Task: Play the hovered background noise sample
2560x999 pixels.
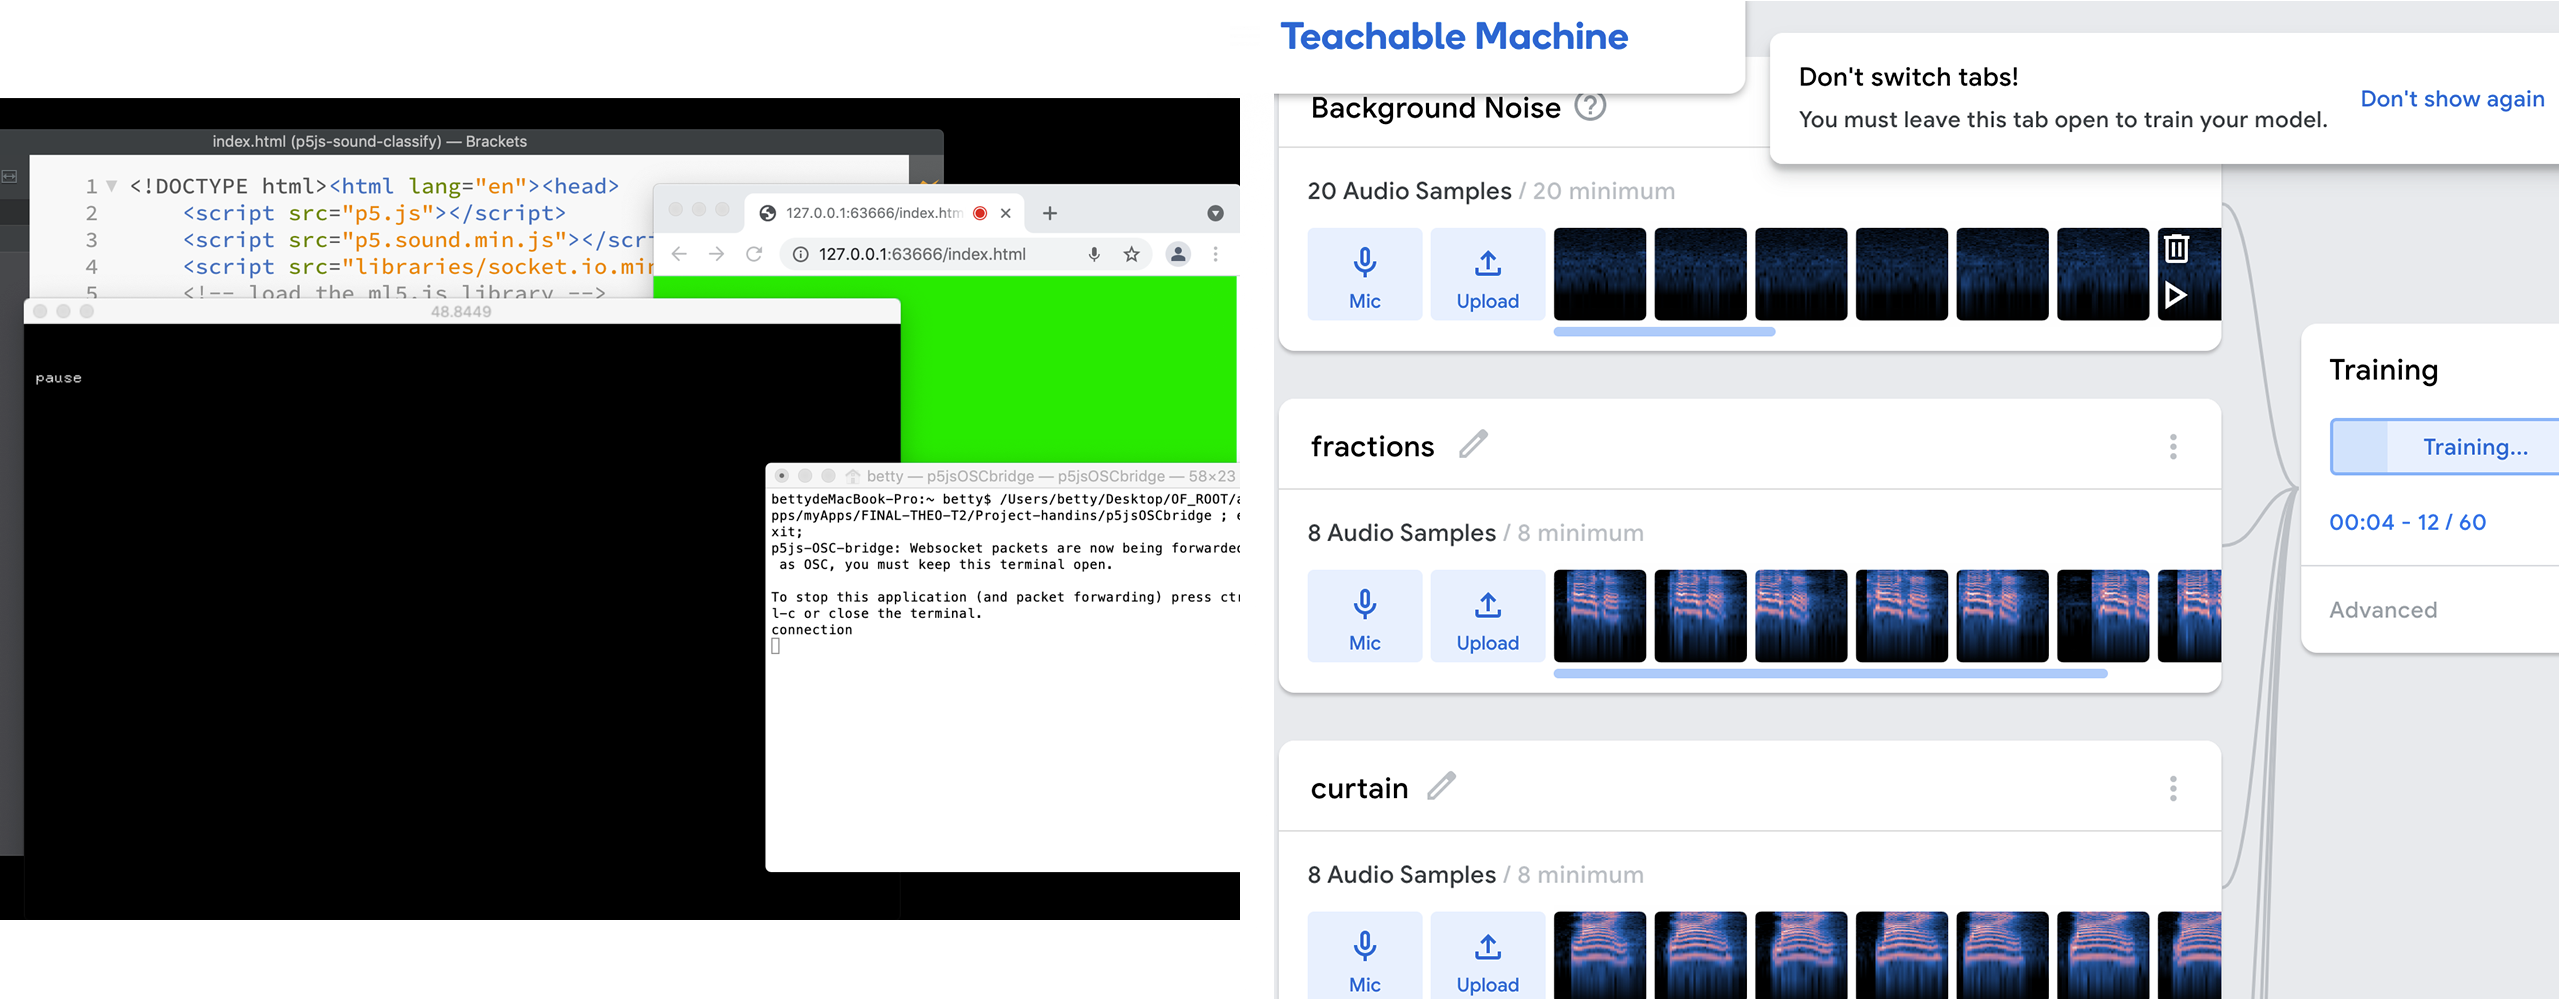Action: 2176,295
